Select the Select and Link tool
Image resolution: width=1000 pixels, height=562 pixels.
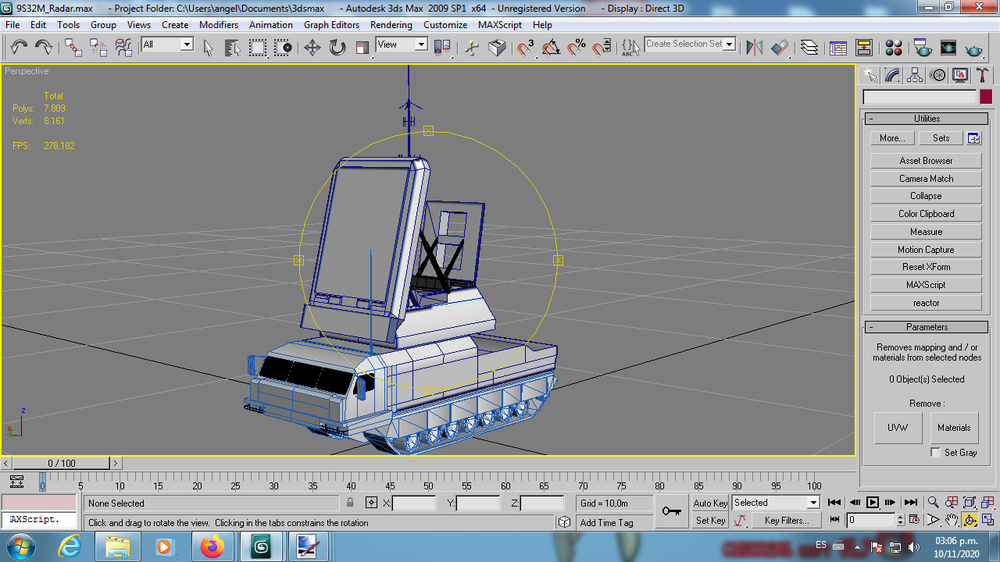click(73, 47)
